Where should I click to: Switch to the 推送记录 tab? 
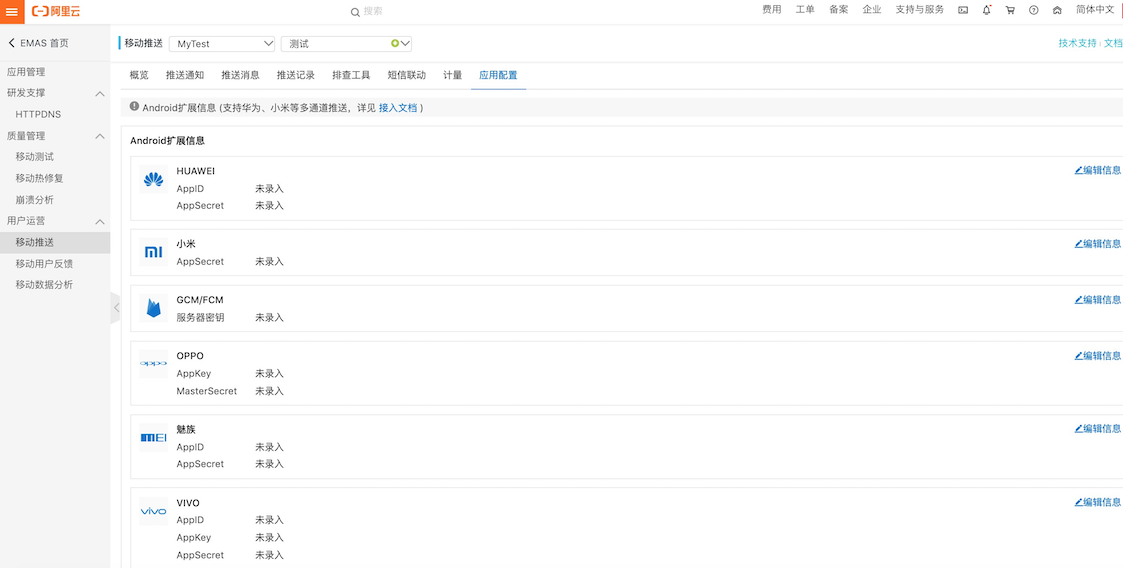296,75
